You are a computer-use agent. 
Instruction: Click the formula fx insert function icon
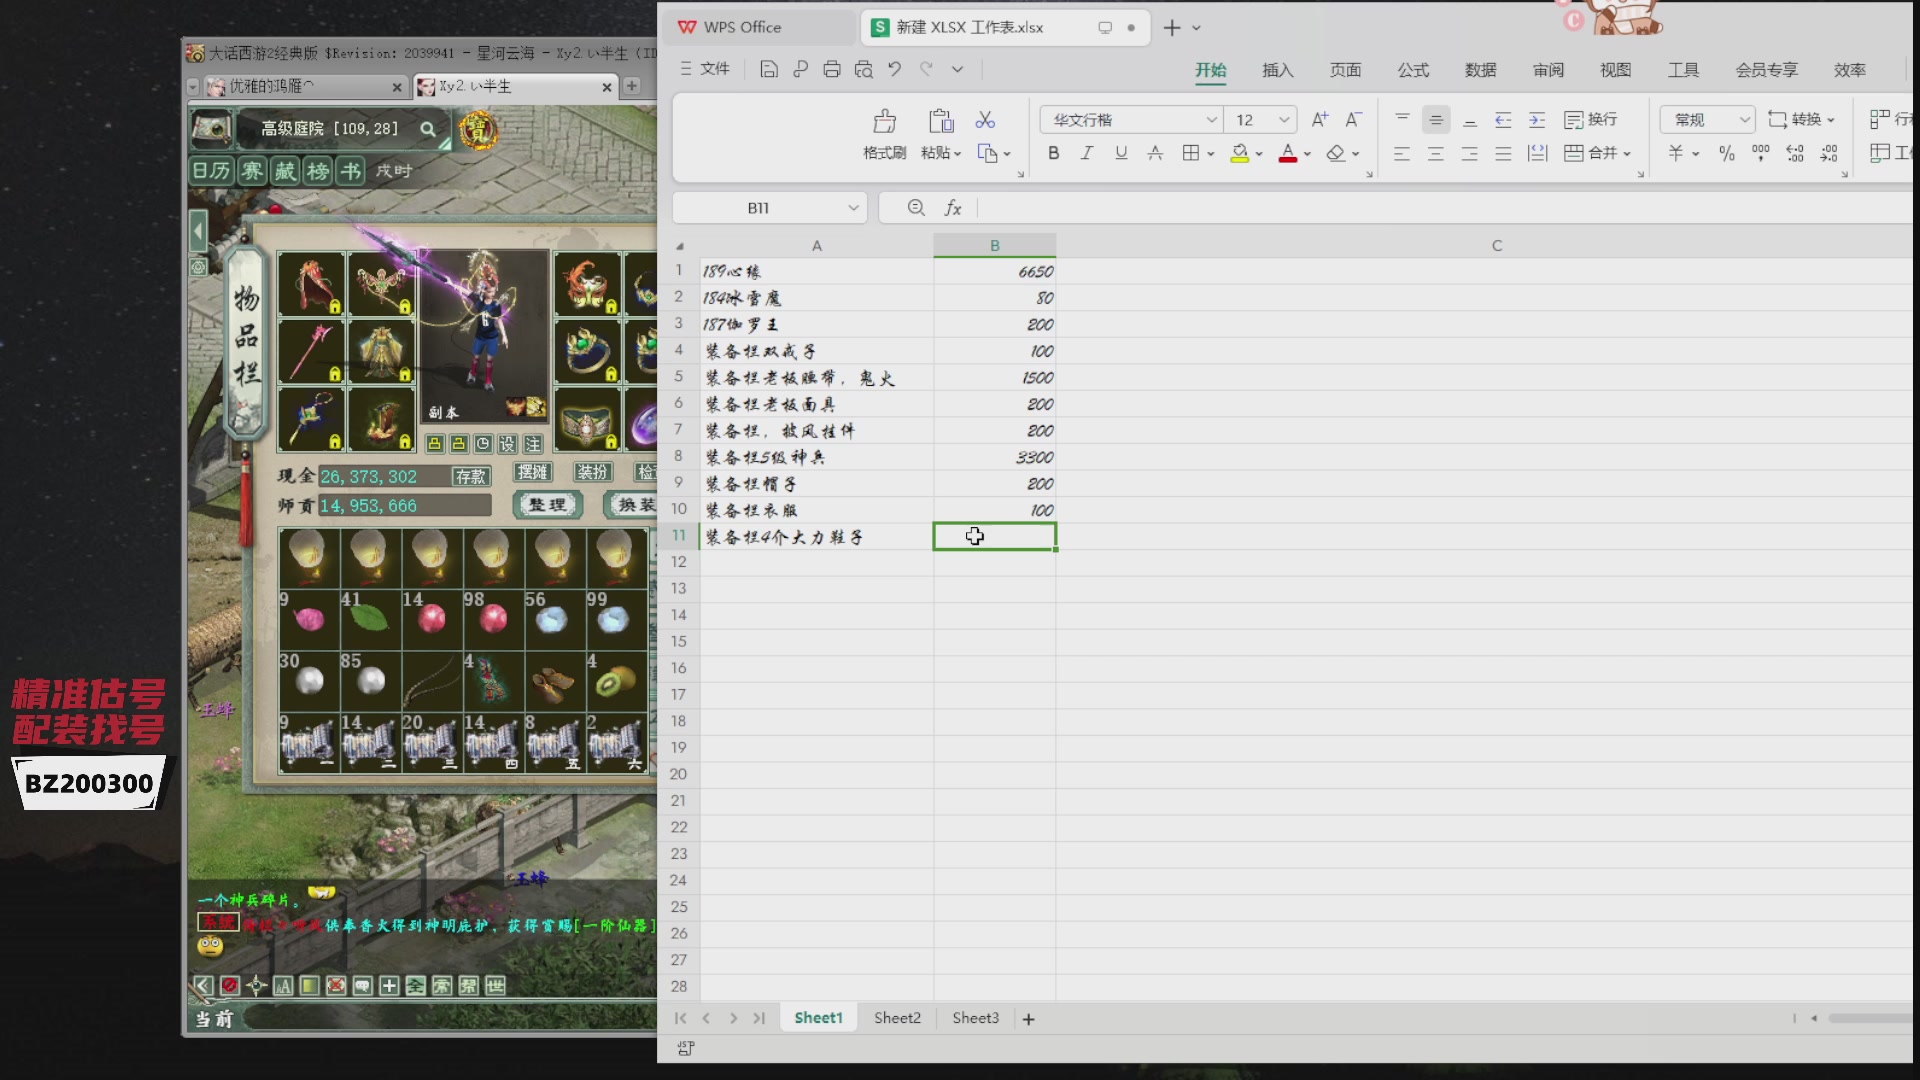coord(953,208)
